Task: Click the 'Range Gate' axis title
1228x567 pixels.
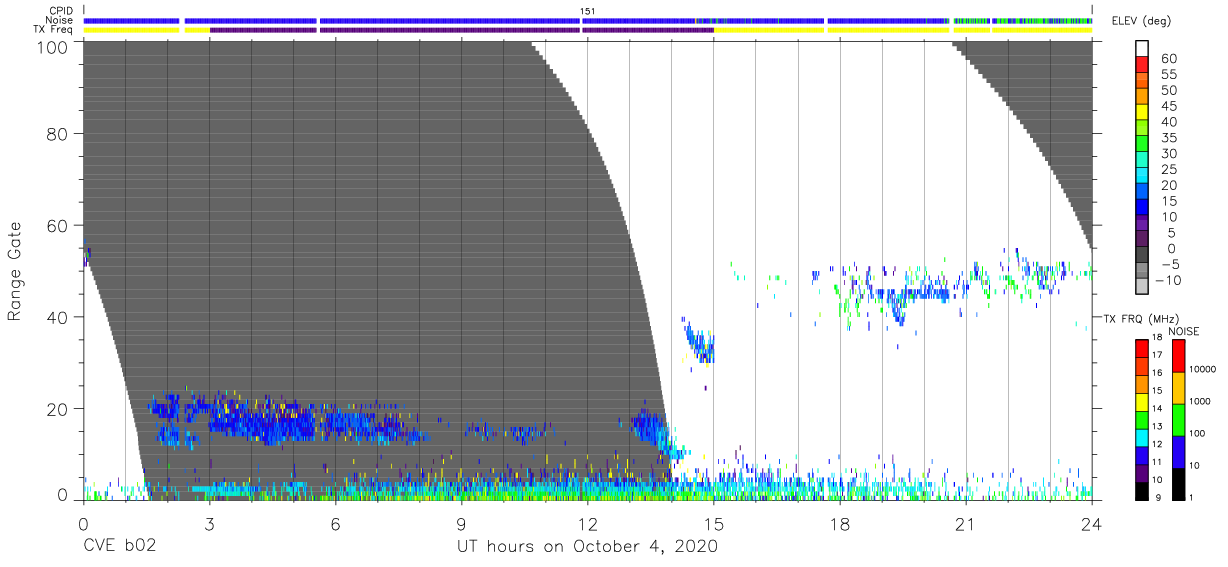Action: tap(15, 270)
